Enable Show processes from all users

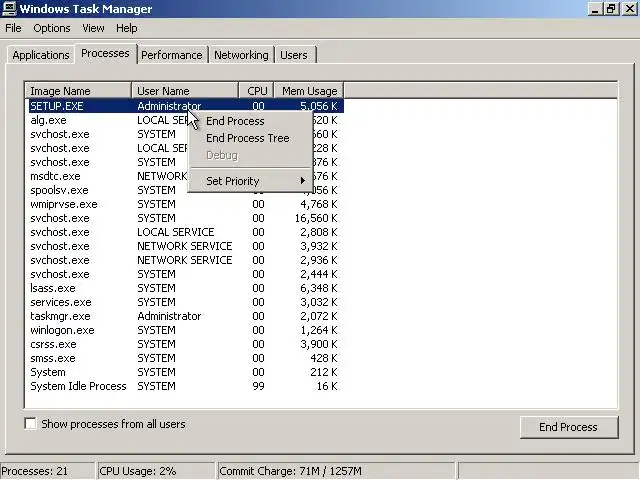click(x=31, y=424)
